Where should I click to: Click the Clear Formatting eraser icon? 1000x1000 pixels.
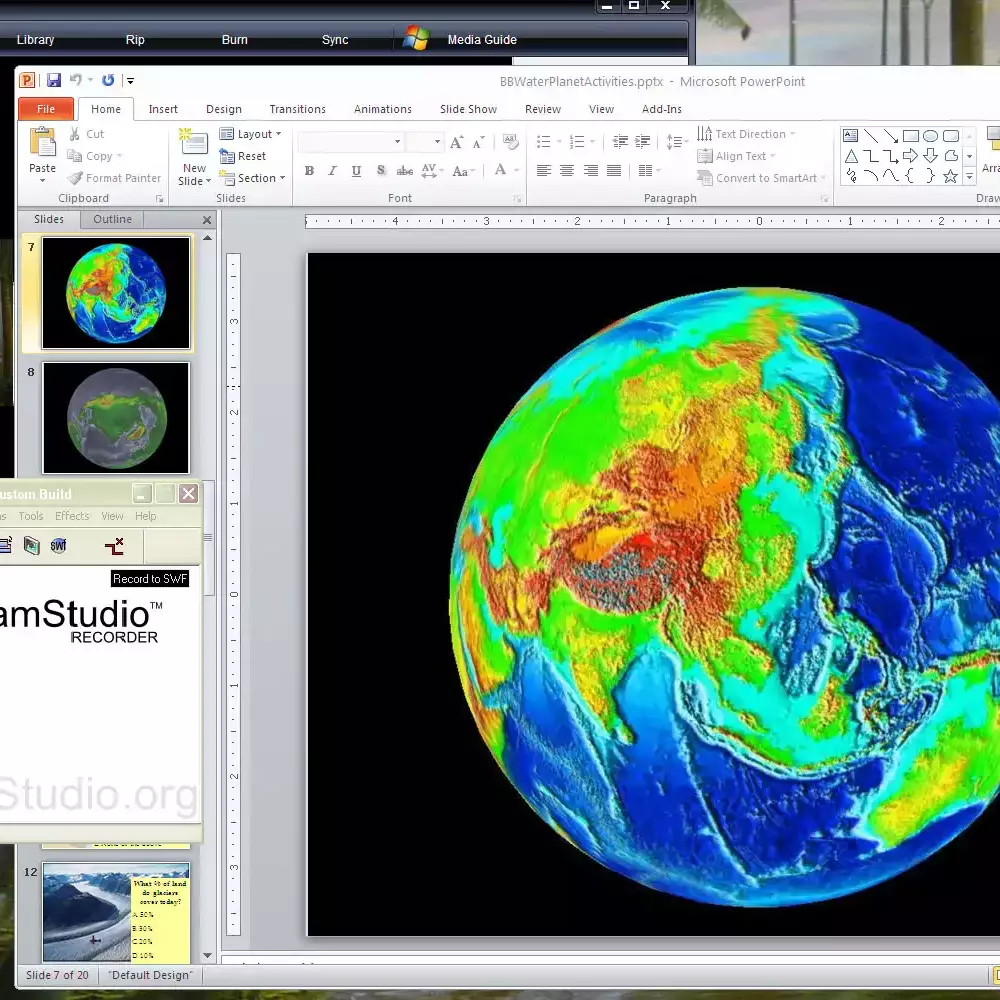(x=510, y=141)
